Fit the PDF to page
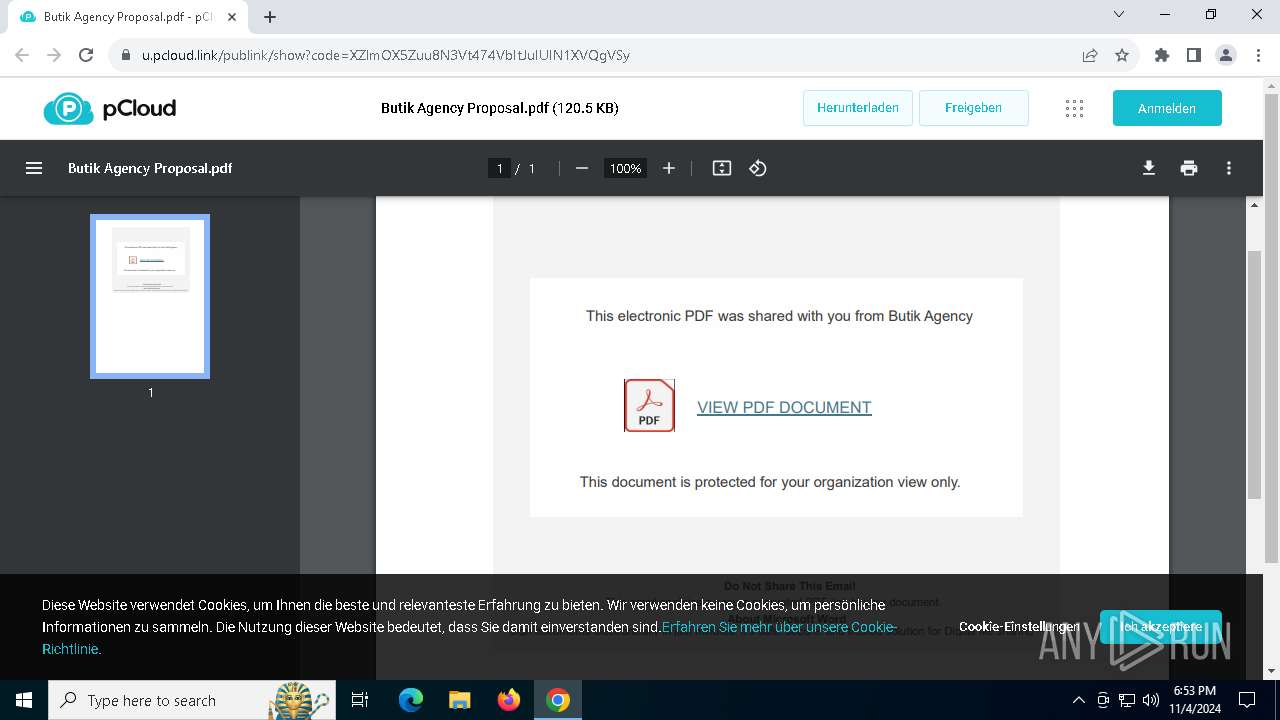The height and width of the screenshot is (720, 1280). 722,168
